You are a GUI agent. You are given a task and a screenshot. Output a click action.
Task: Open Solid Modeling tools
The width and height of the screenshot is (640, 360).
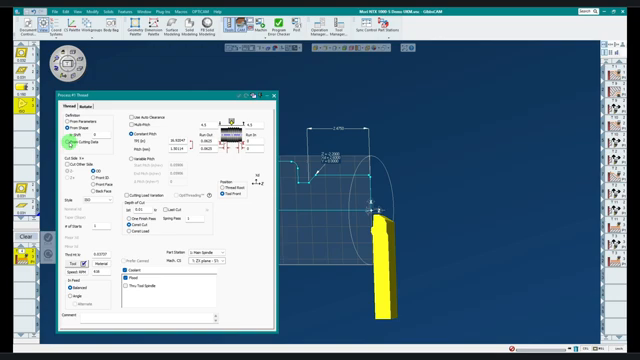[189, 27]
